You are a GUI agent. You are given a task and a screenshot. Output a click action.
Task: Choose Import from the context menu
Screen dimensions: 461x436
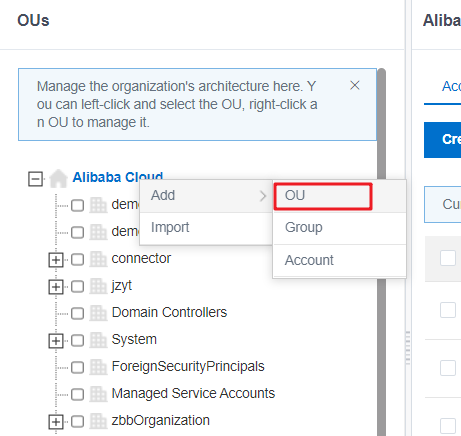[x=206, y=228]
